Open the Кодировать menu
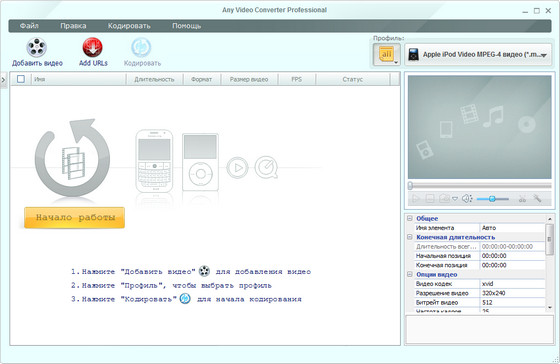Viewport: 560px width, 364px height. click(x=129, y=26)
